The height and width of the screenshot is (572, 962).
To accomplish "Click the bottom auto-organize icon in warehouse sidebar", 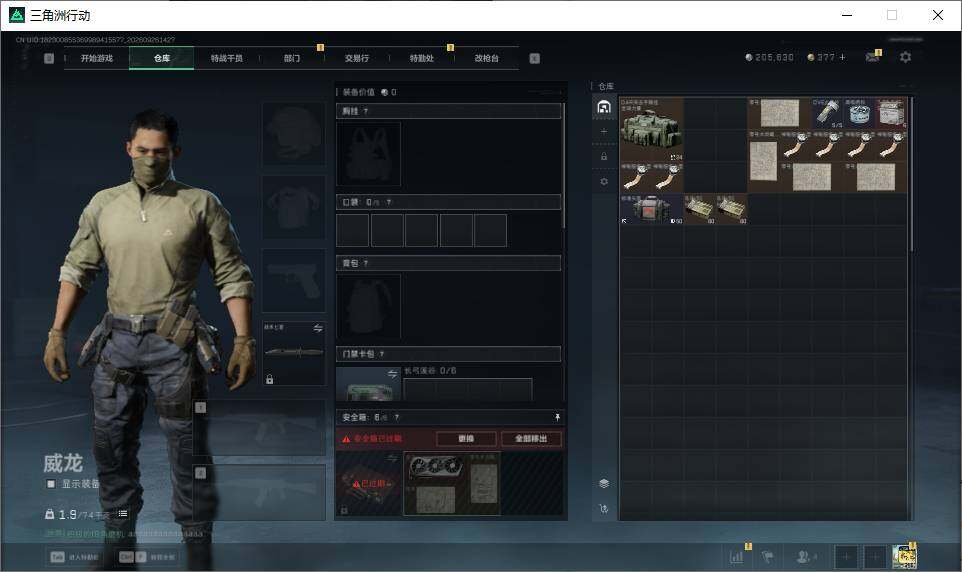I will pyautogui.click(x=604, y=509).
